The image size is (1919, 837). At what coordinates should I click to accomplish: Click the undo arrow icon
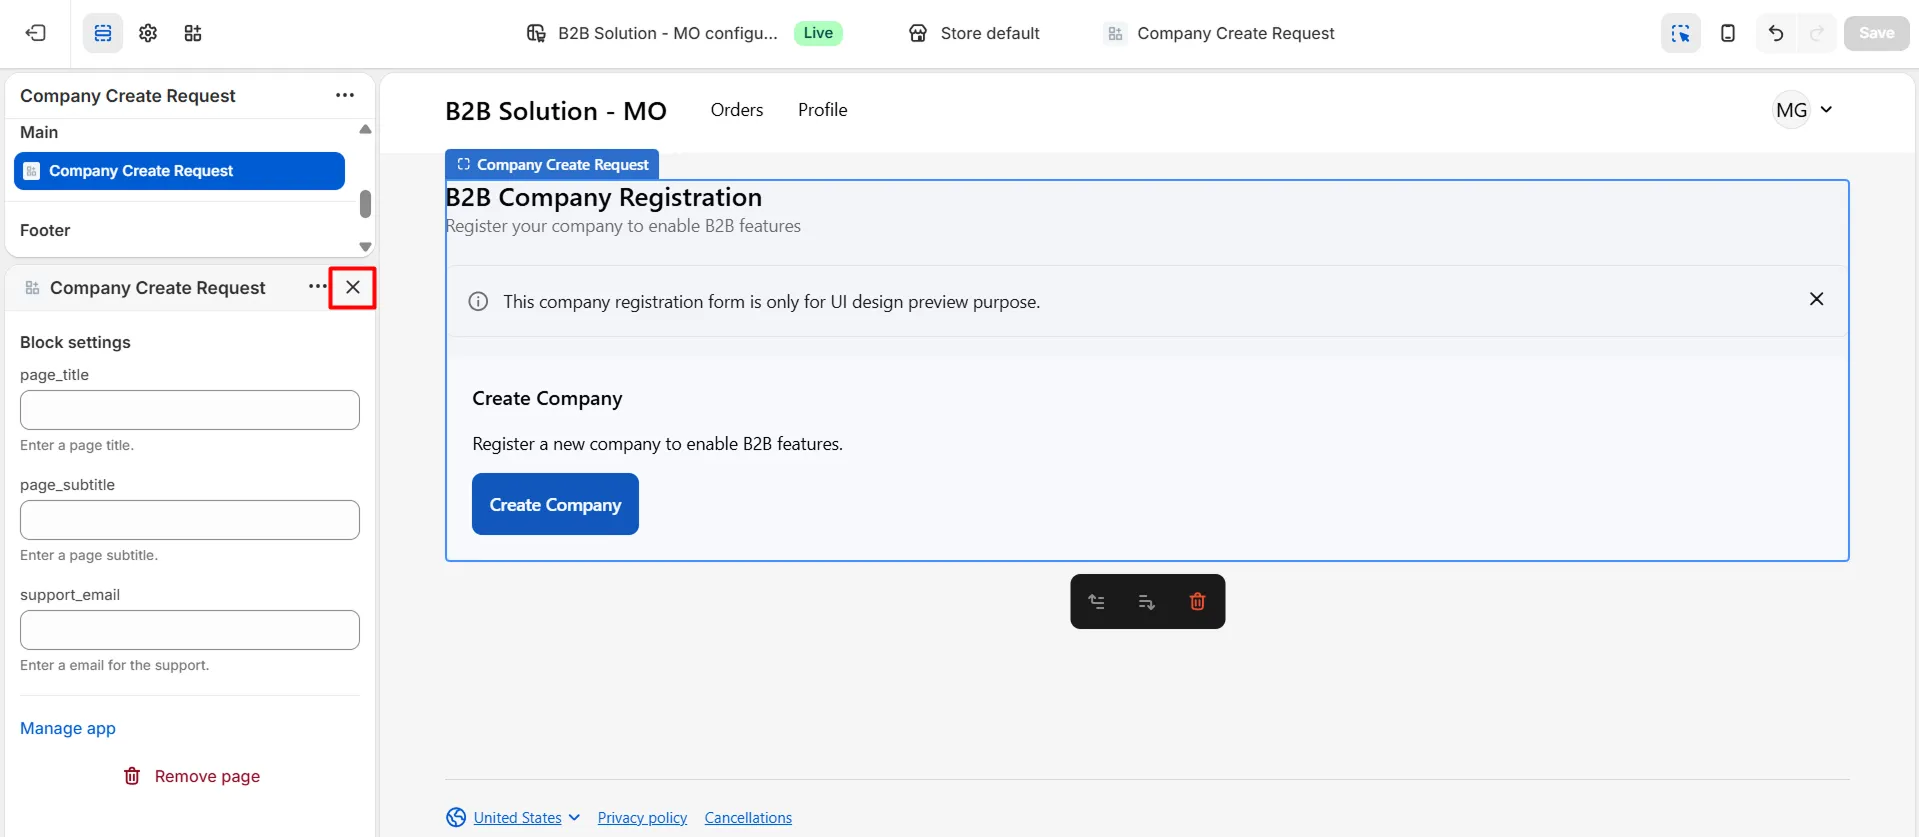coord(1775,33)
